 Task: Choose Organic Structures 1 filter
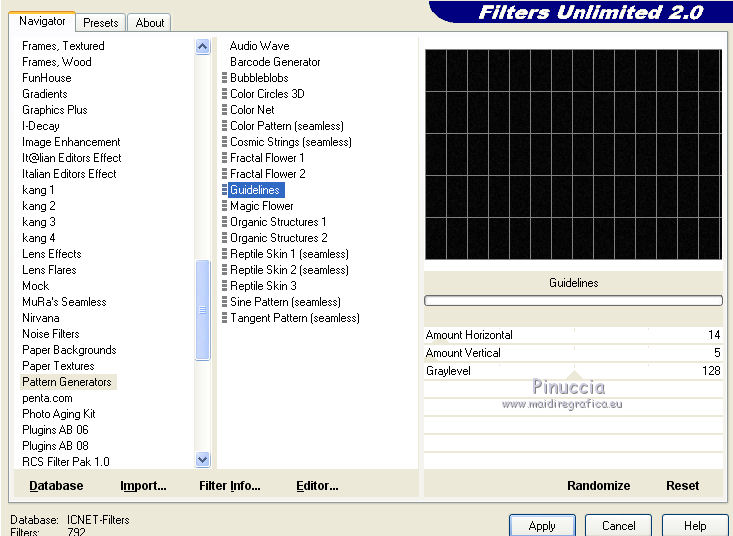click(278, 222)
